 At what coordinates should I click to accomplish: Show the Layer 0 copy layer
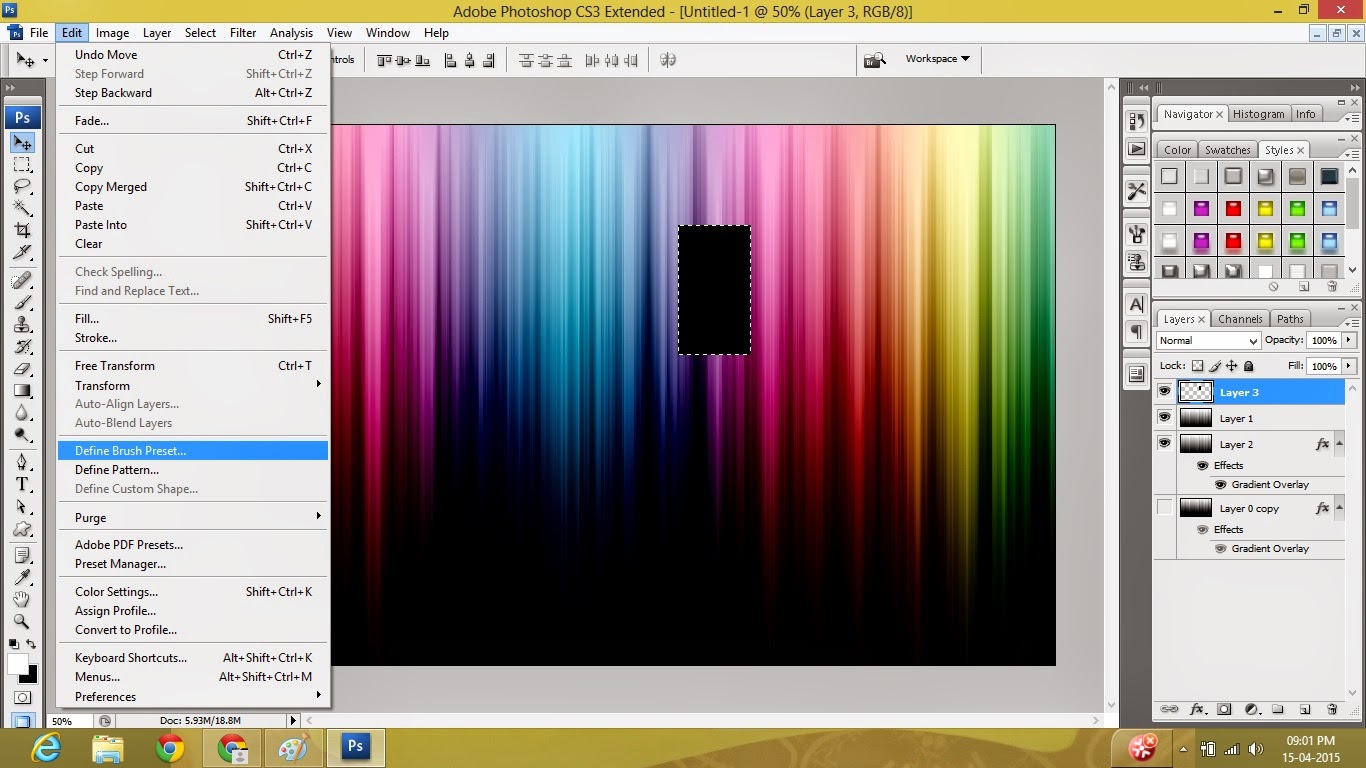1166,507
